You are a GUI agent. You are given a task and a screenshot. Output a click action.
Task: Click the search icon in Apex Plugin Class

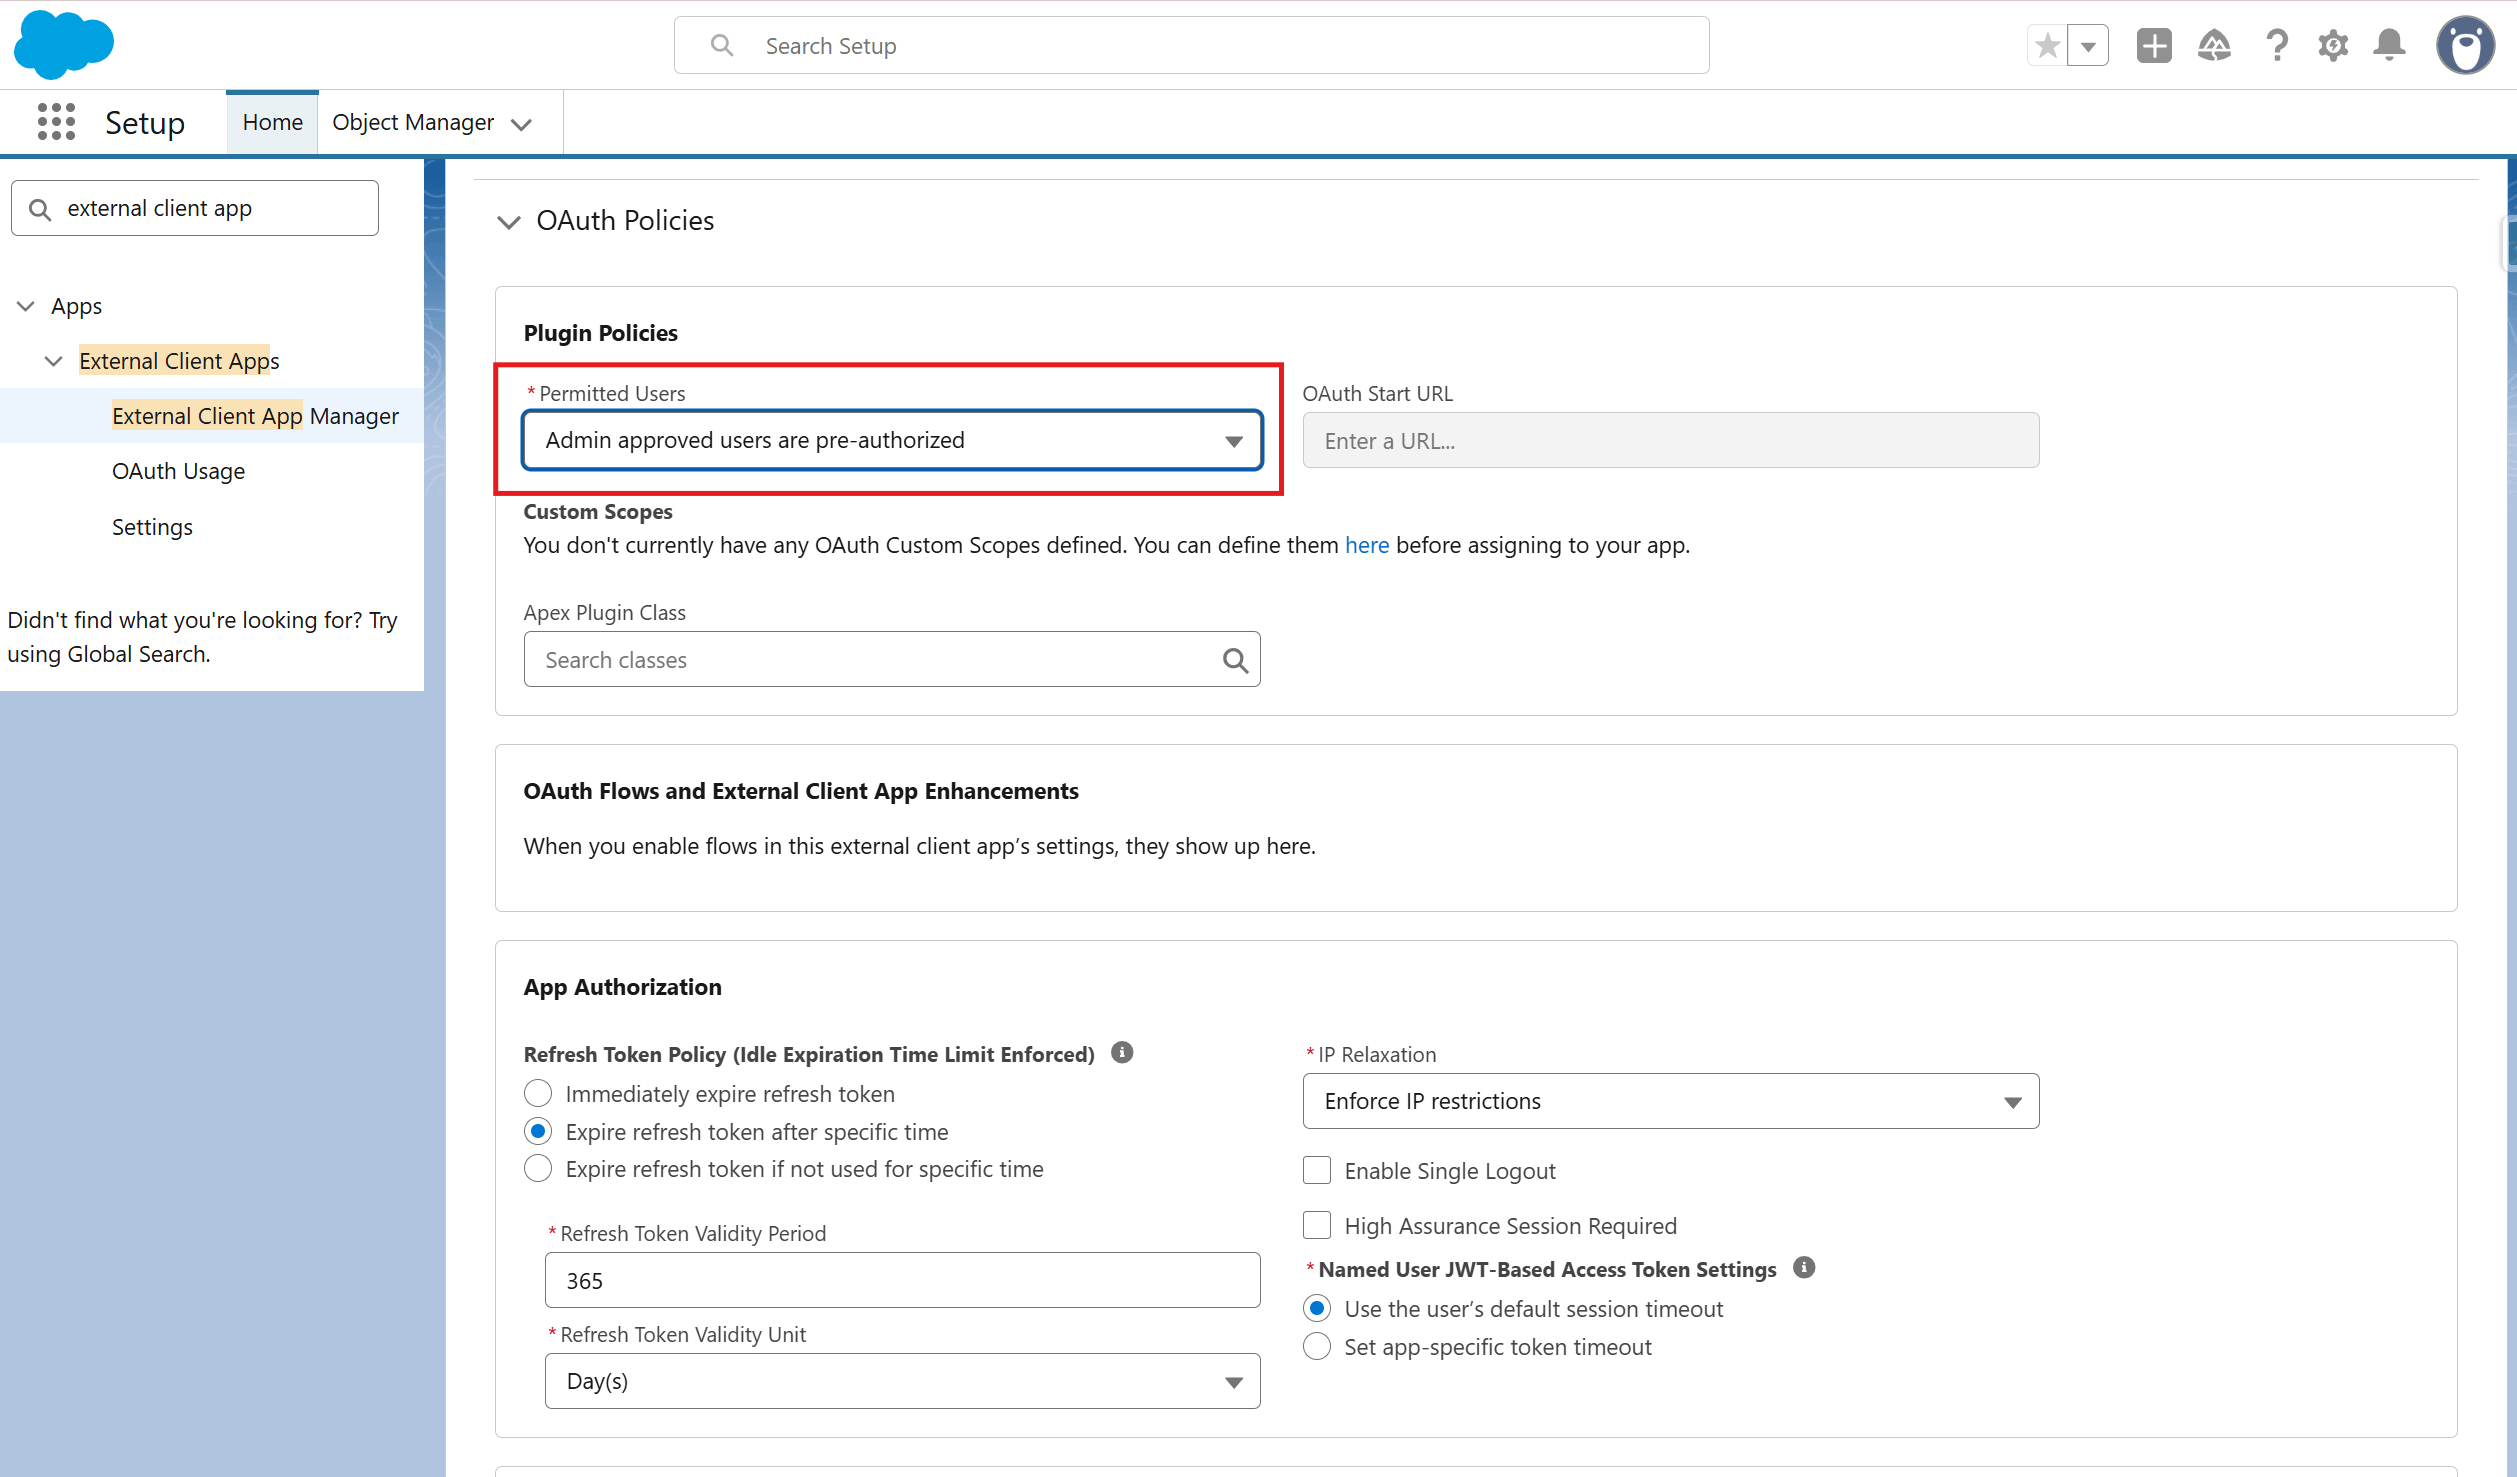click(1235, 660)
